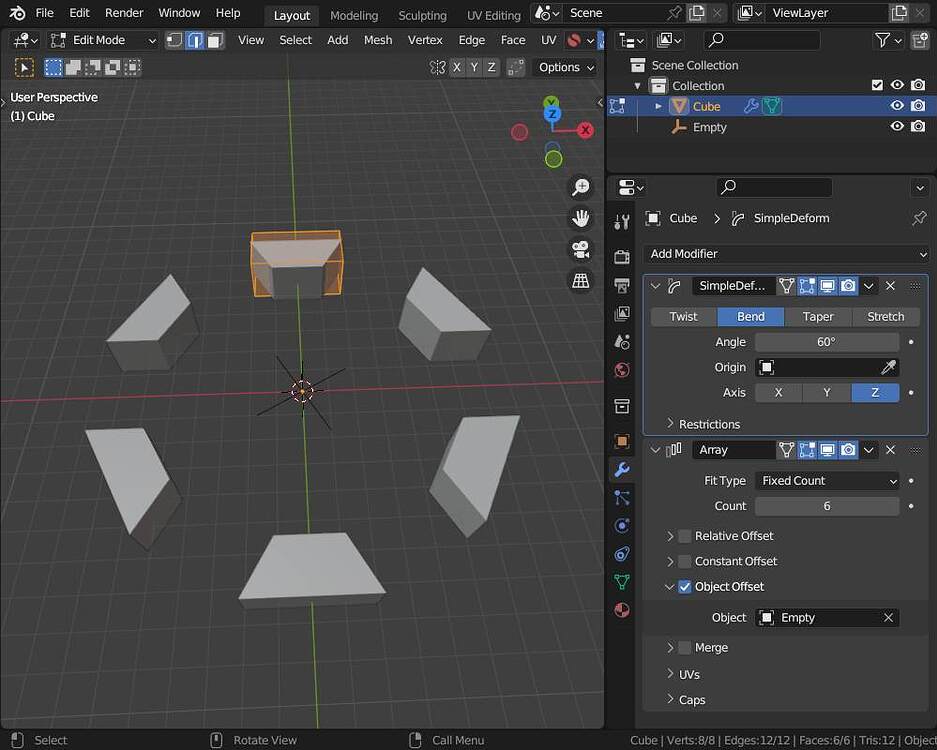Click the Angle 60° value field
Viewport: 937px width, 750px height.
(827, 342)
